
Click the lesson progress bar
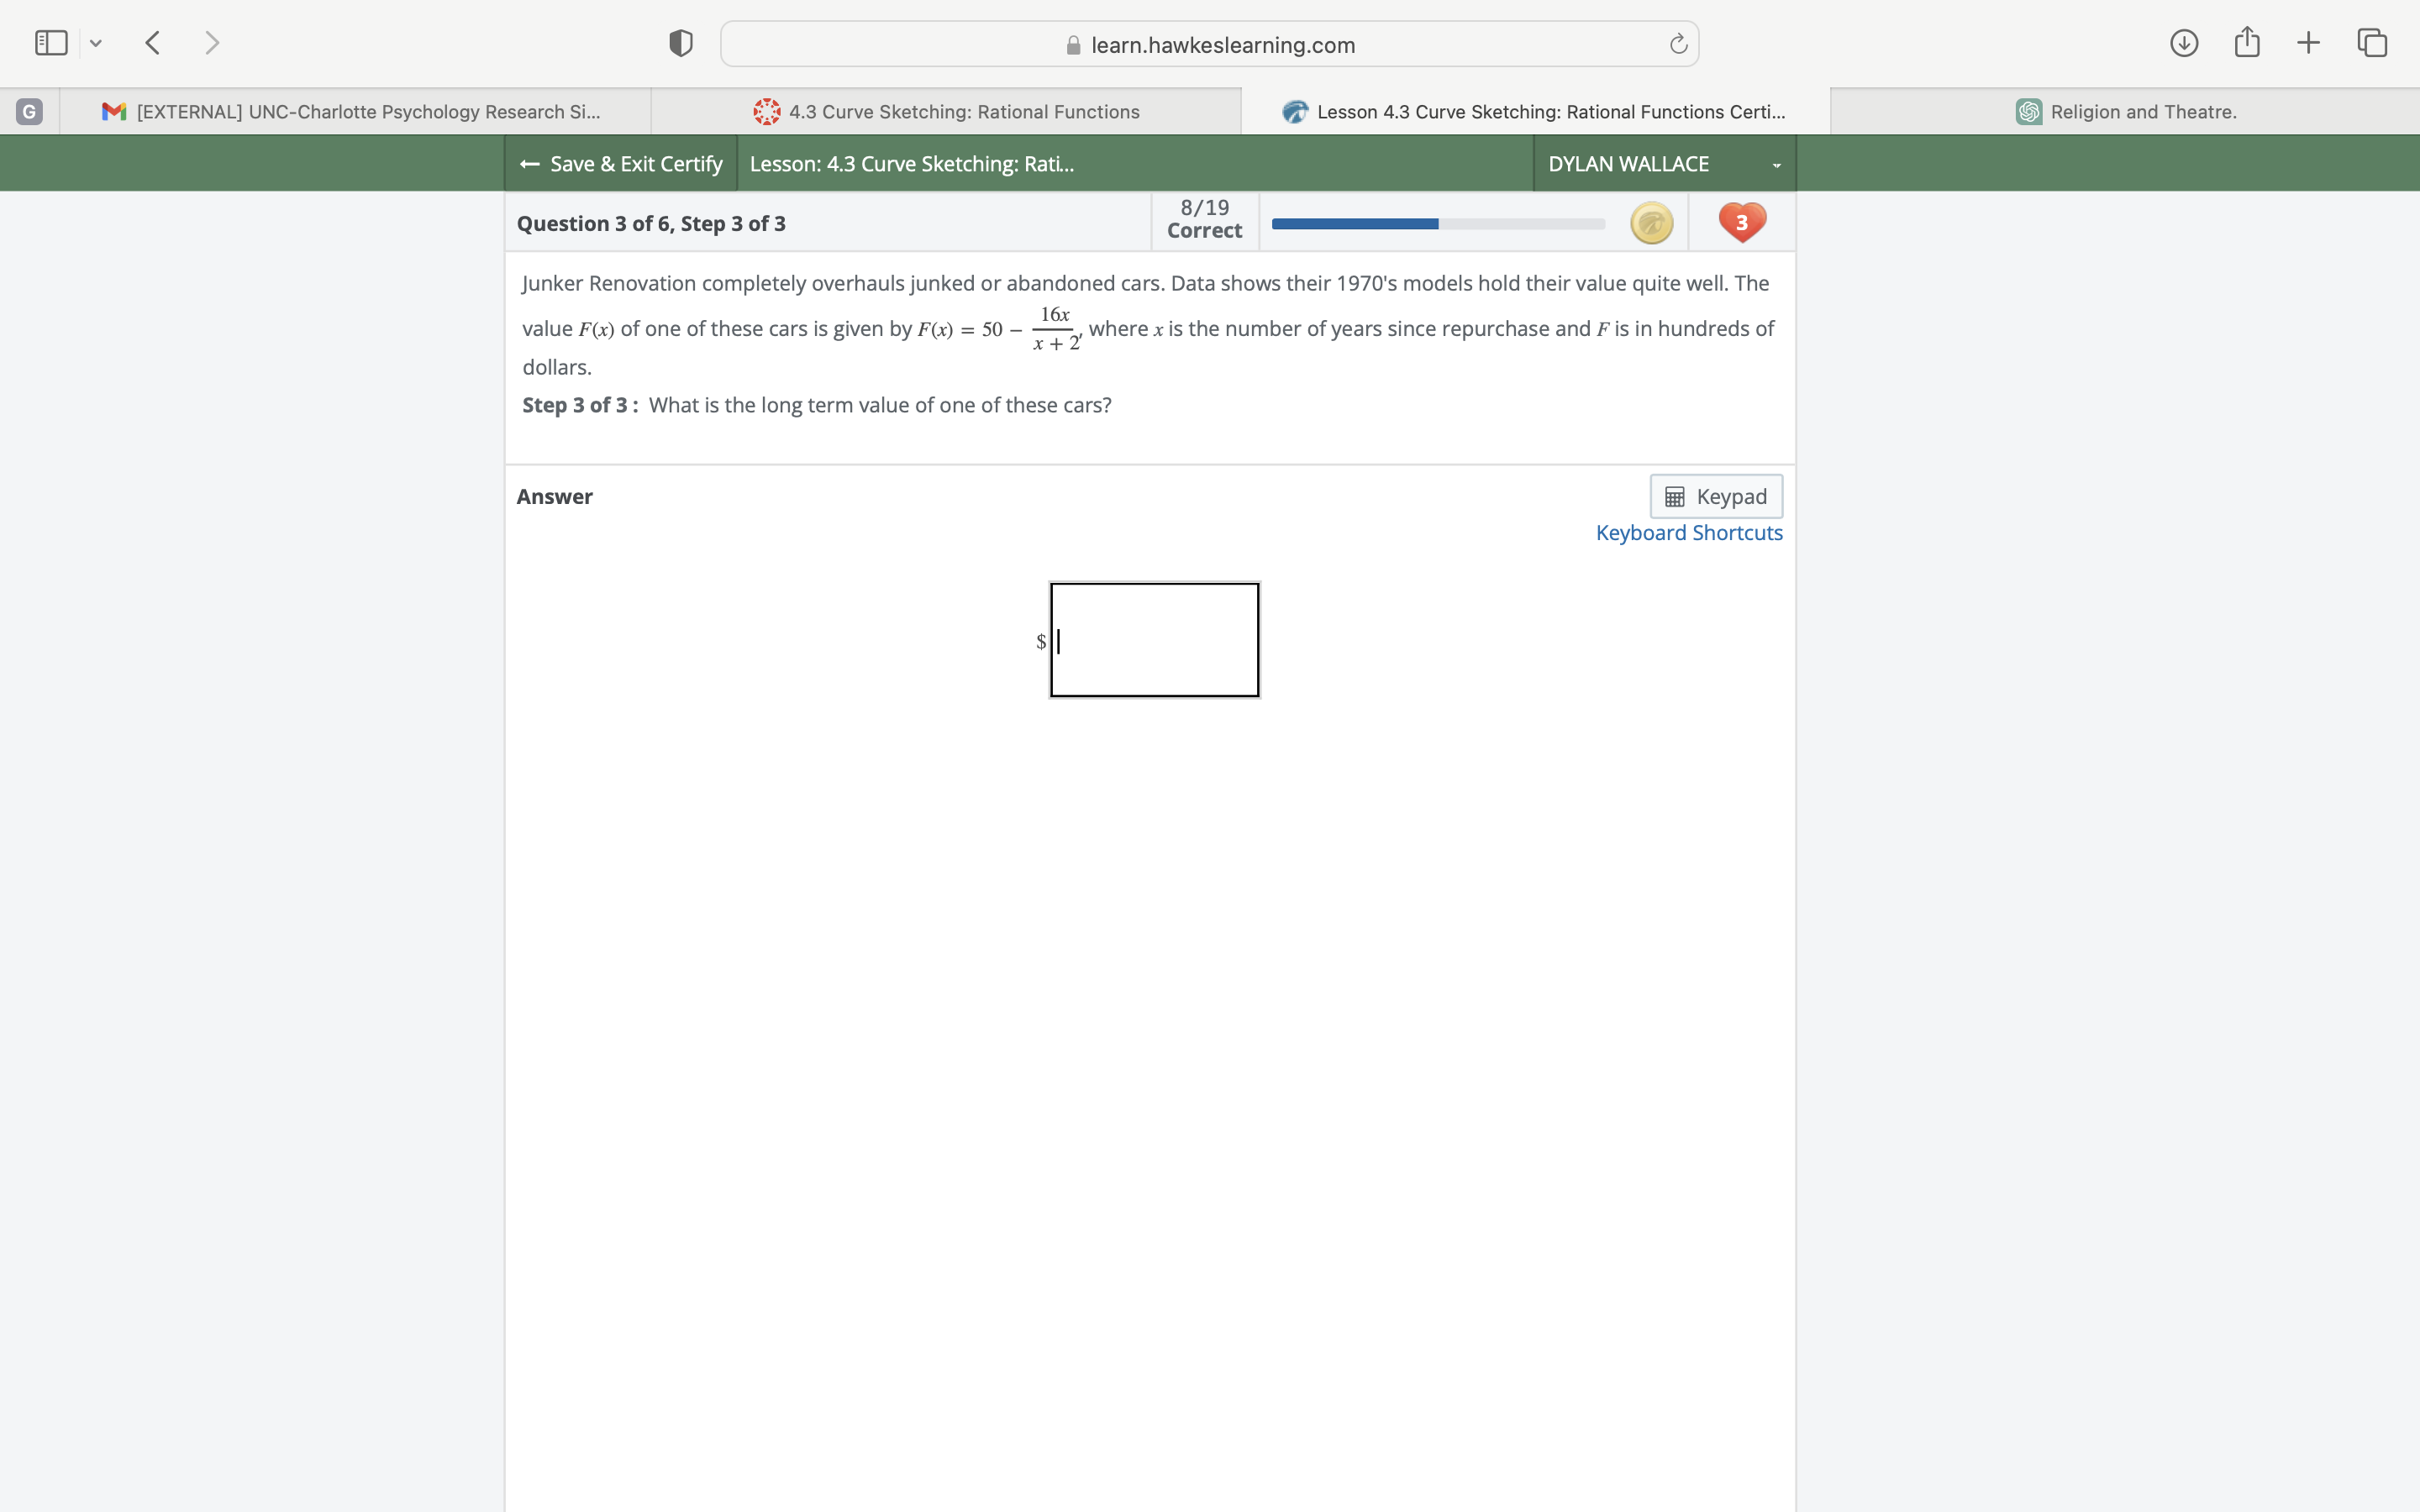1437,224
